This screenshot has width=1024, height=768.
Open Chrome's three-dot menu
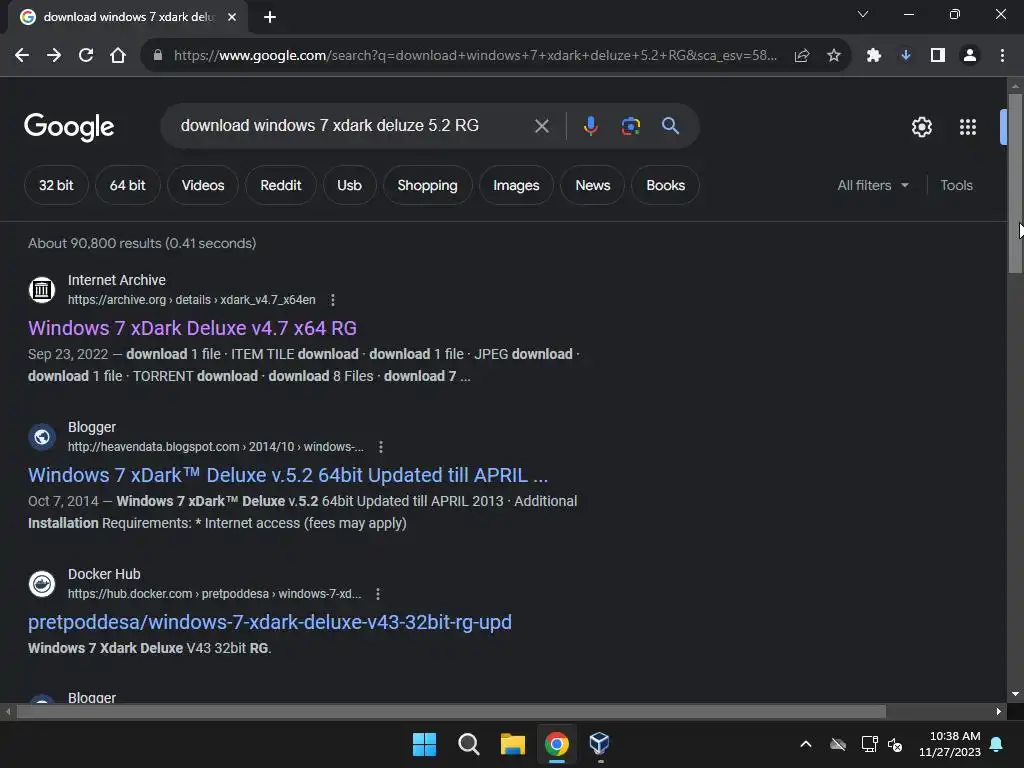(x=1002, y=56)
